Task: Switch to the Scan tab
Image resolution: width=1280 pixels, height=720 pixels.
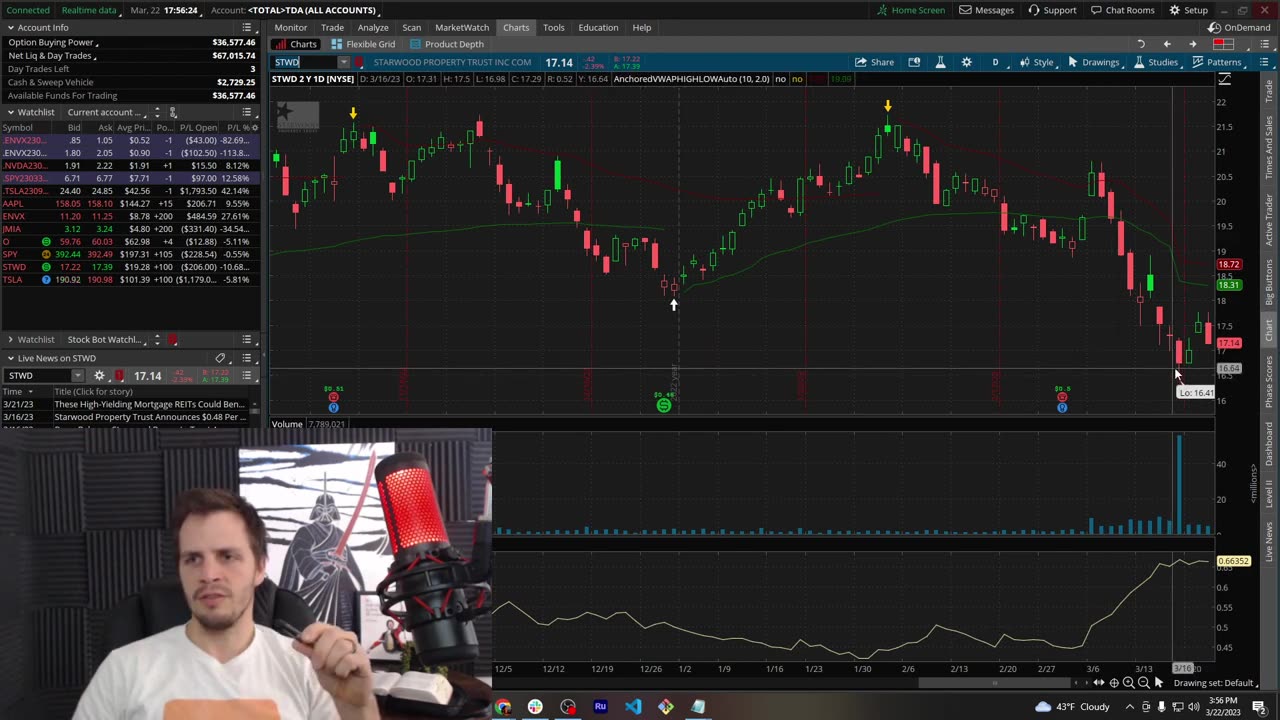Action: pos(411,27)
